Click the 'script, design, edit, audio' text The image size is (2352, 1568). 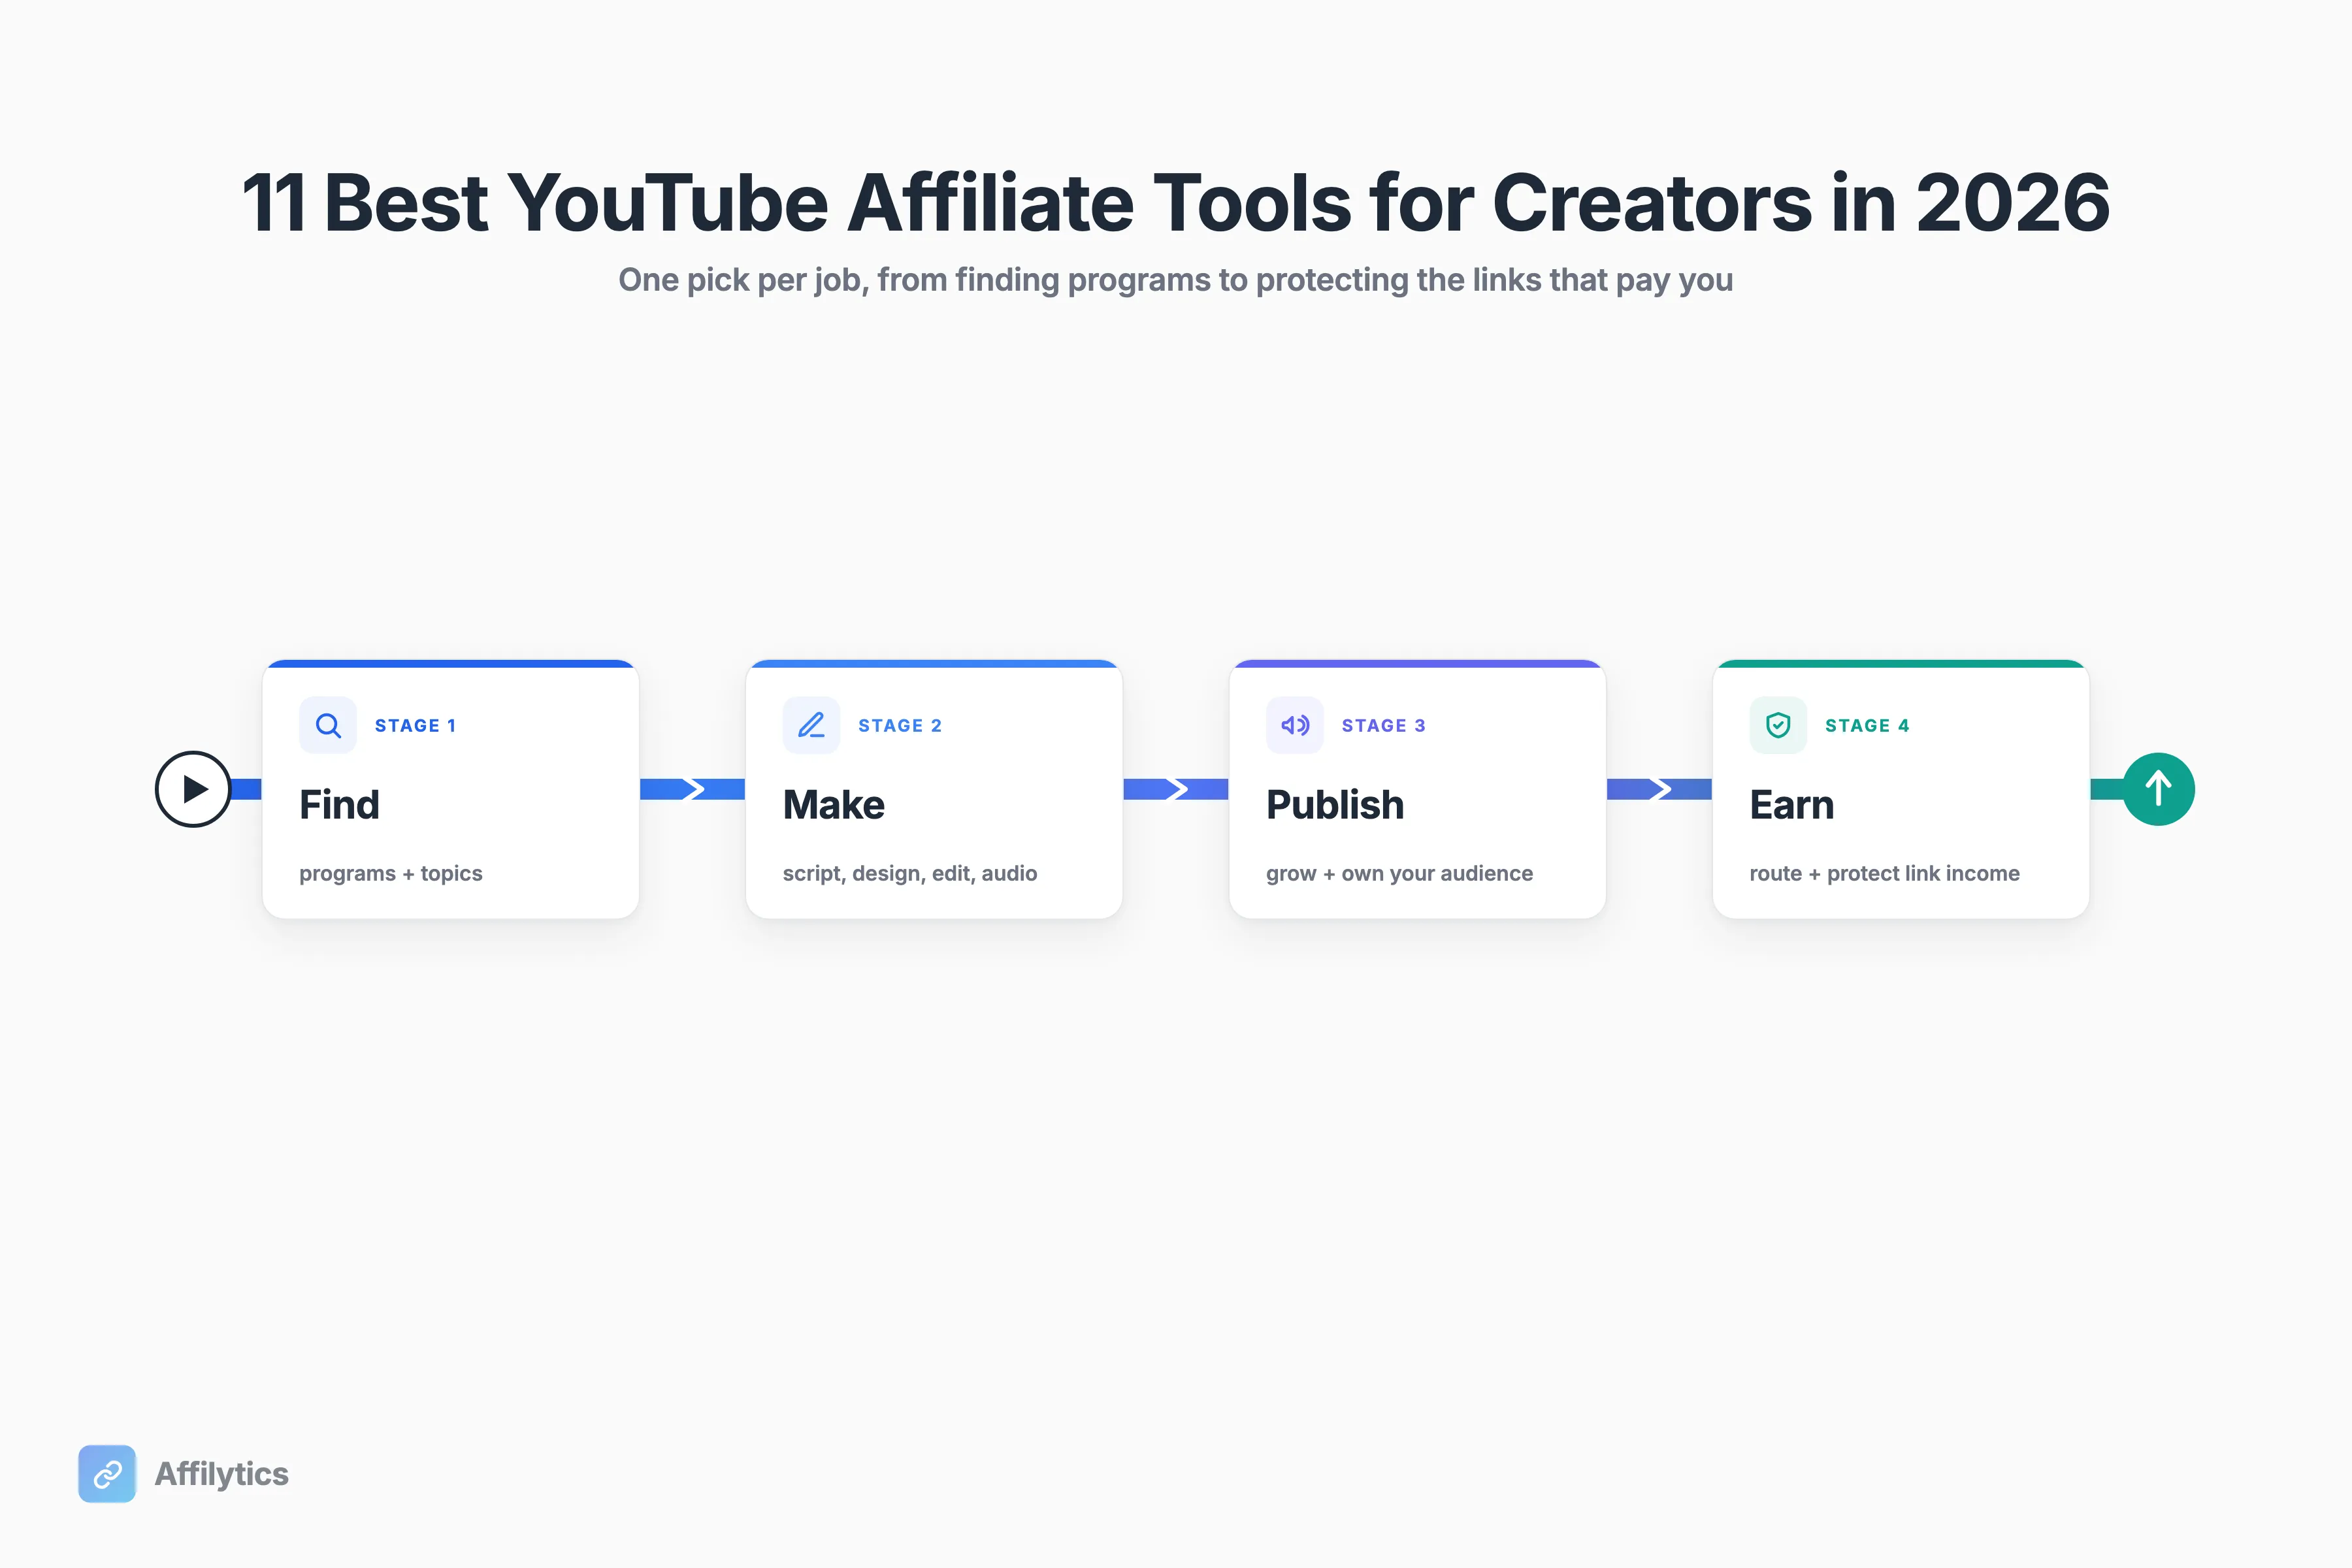click(x=910, y=873)
